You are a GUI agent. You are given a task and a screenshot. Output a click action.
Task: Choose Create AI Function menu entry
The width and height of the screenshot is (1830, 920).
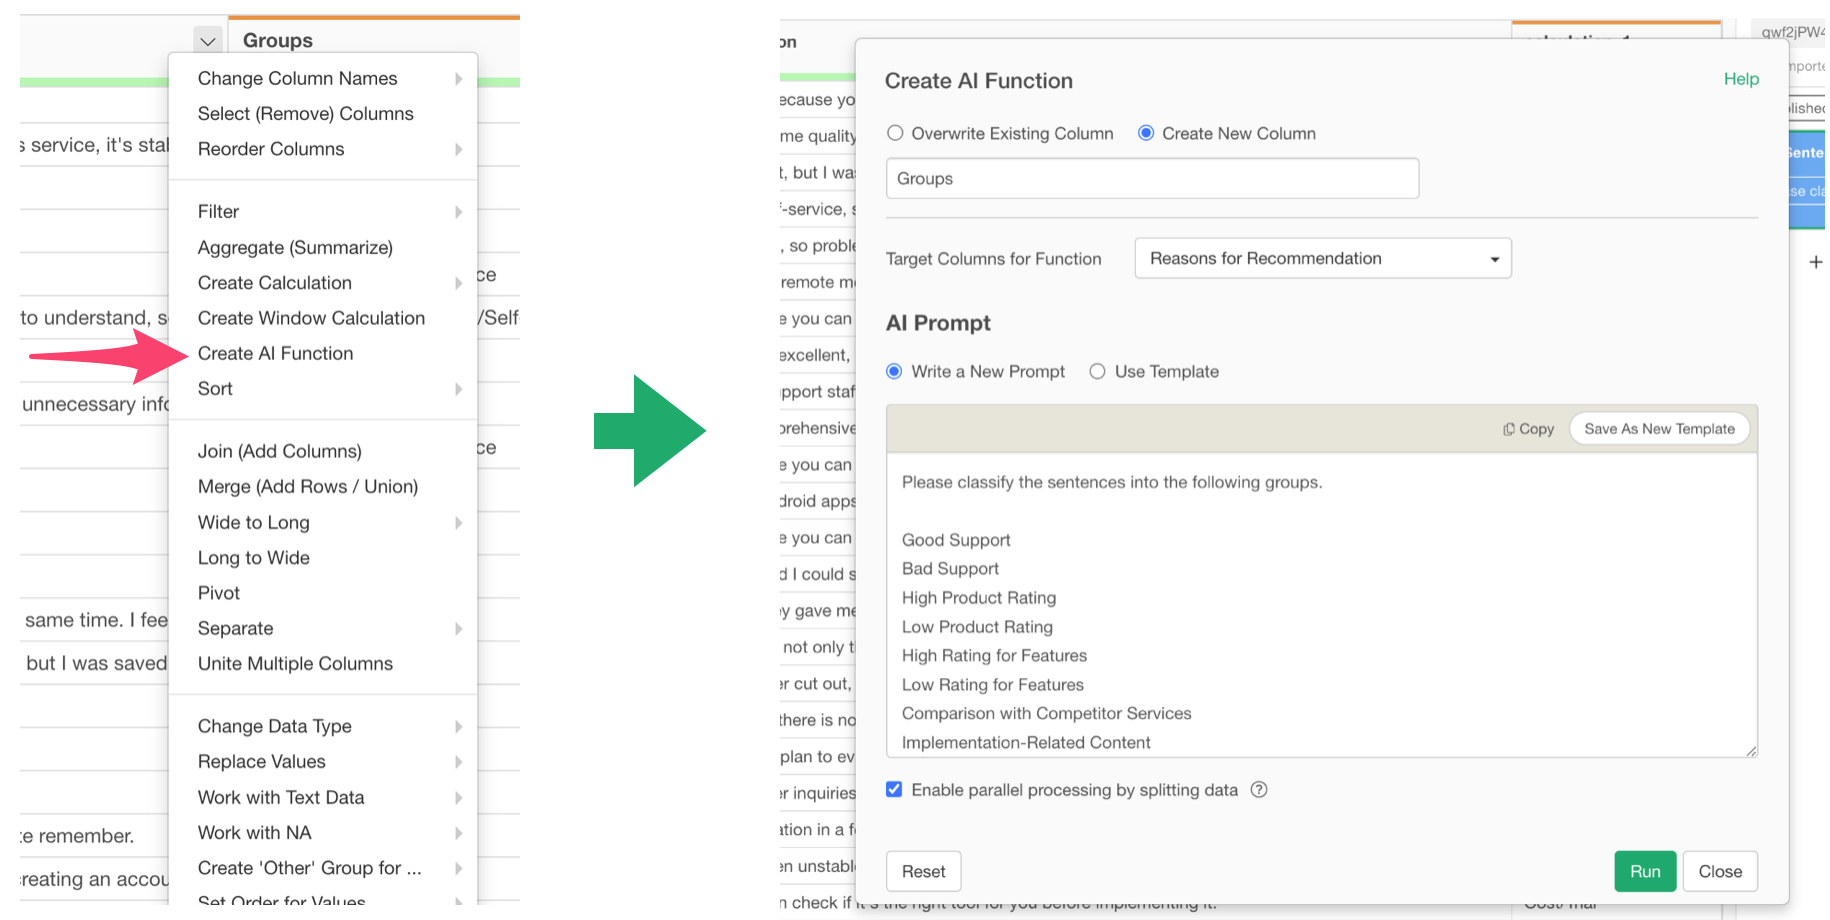point(323,353)
